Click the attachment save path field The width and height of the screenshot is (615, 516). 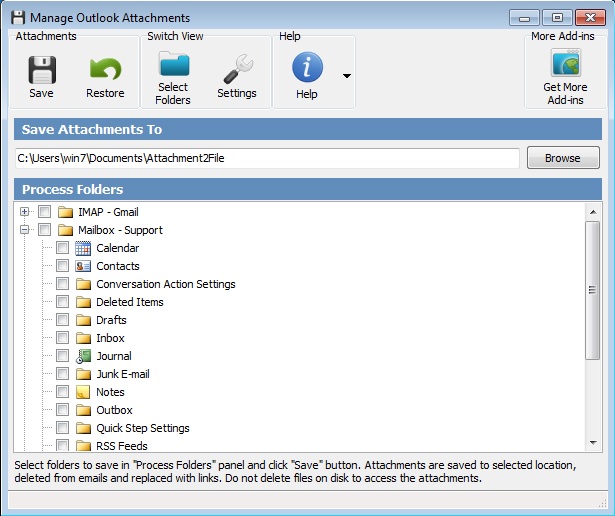(x=266, y=158)
